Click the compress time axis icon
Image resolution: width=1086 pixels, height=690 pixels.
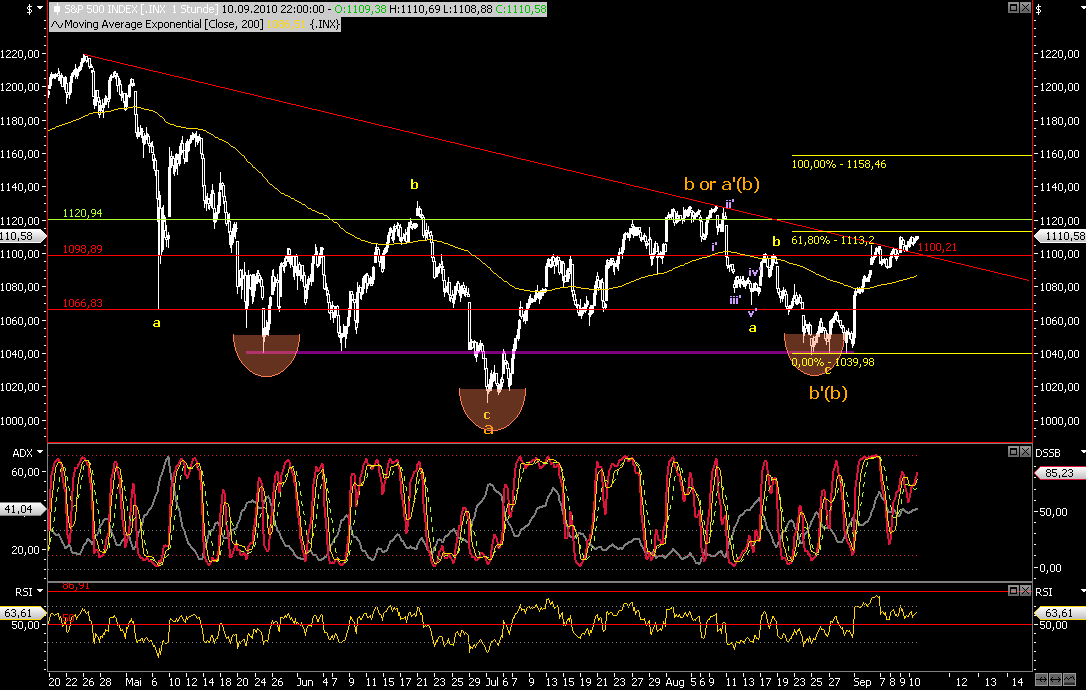click(1040, 680)
